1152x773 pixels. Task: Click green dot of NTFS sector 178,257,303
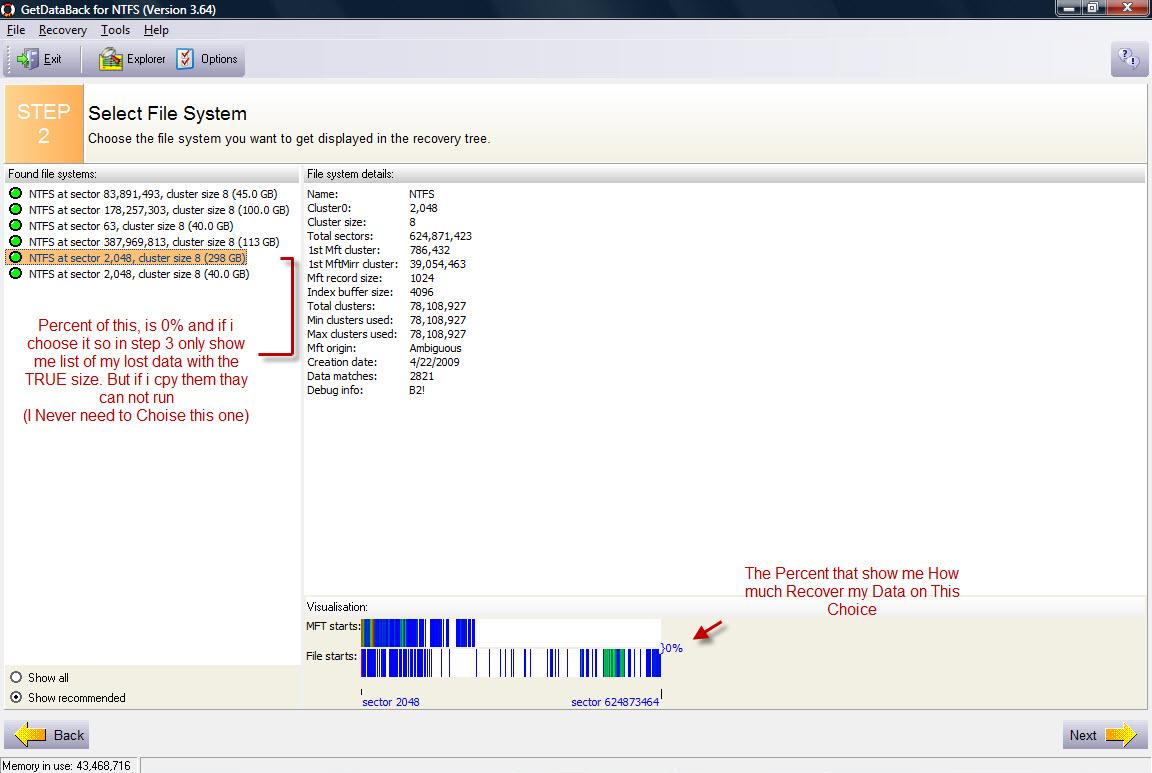click(15, 209)
